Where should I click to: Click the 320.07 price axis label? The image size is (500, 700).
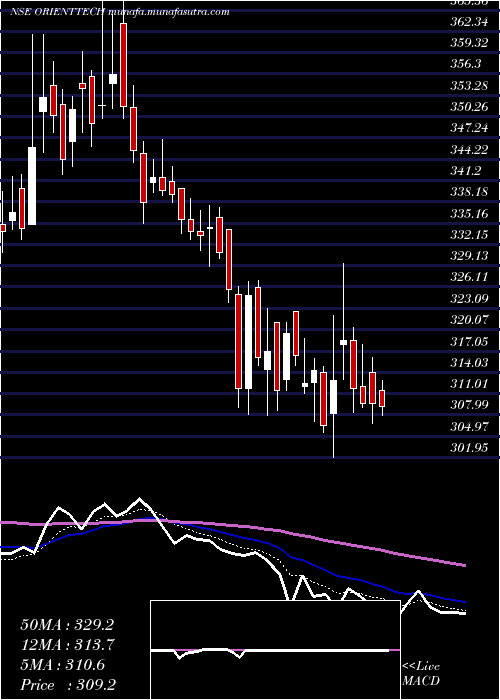pyautogui.click(x=468, y=320)
